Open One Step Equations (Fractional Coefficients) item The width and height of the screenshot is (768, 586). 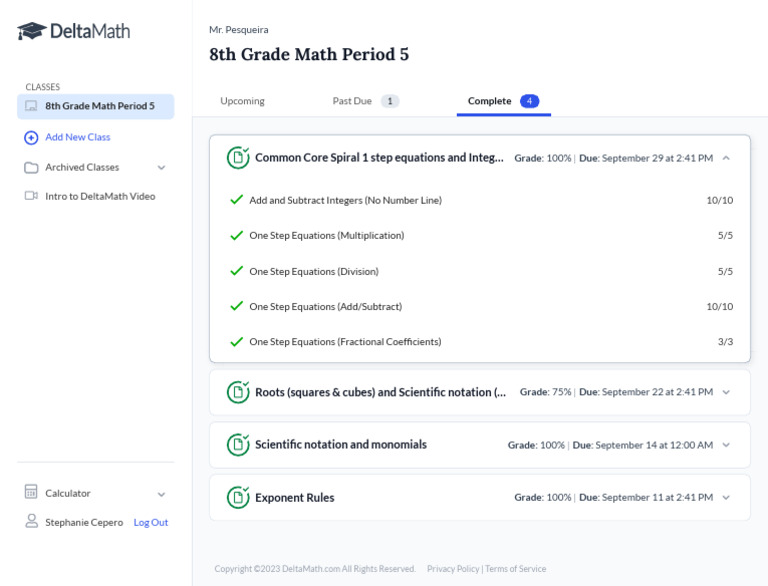[345, 342]
